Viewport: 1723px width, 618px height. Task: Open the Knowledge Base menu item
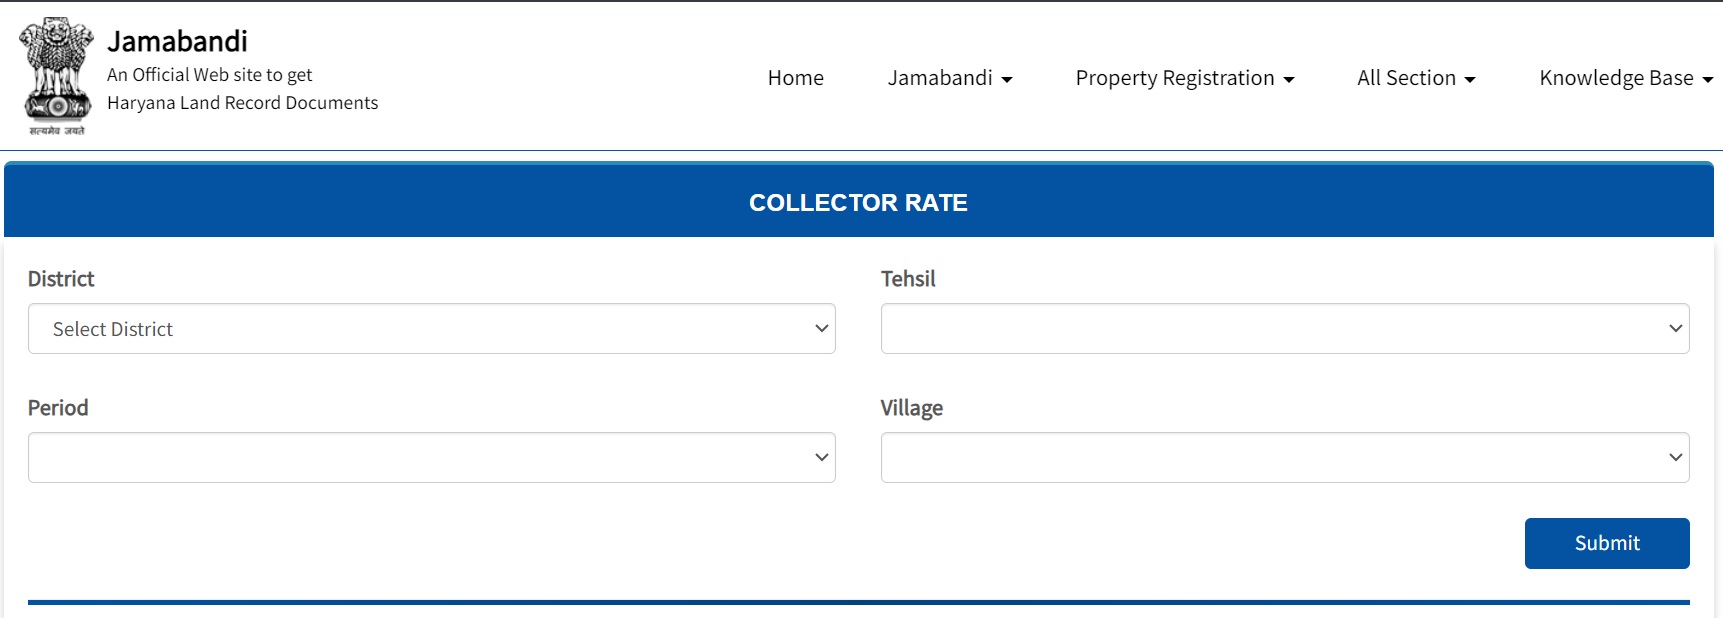pos(1622,78)
